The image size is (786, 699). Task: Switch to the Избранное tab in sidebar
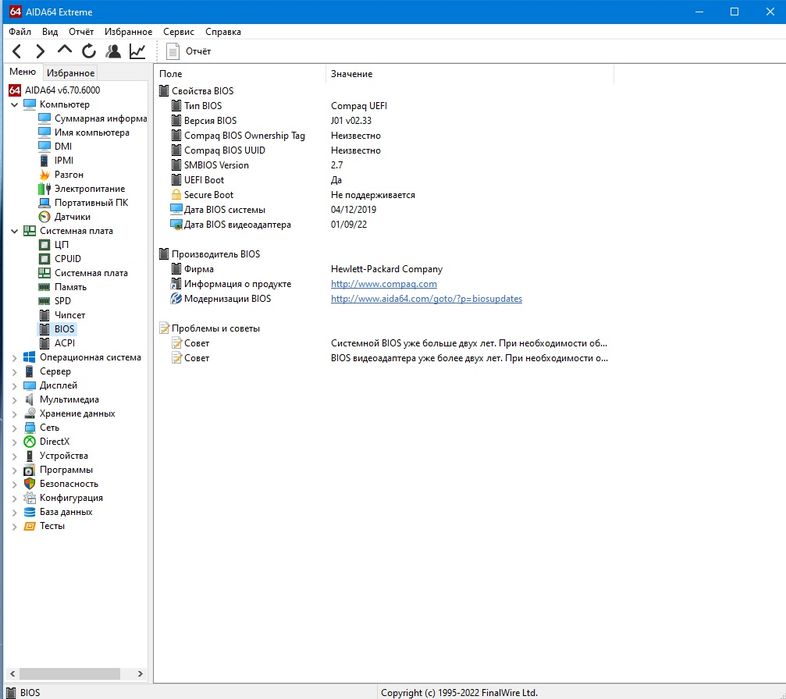click(x=71, y=73)
